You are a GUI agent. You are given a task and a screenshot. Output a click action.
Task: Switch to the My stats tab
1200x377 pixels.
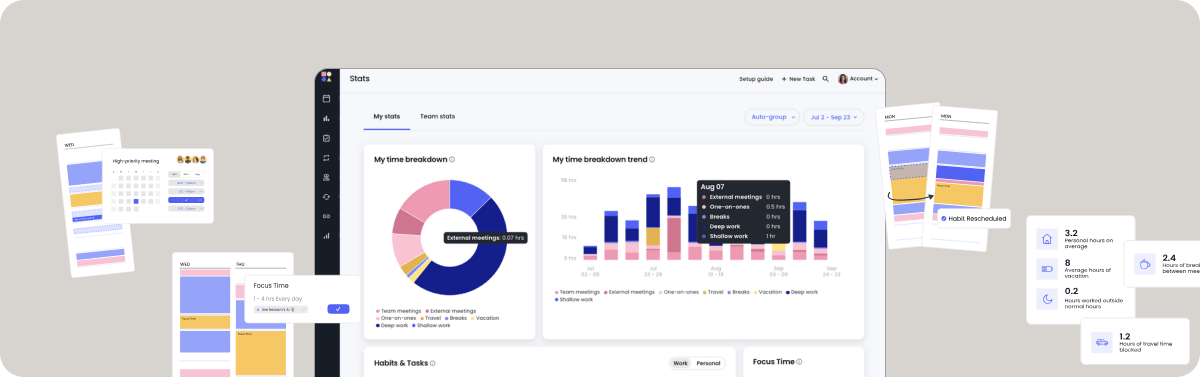[x=387, y=117]
